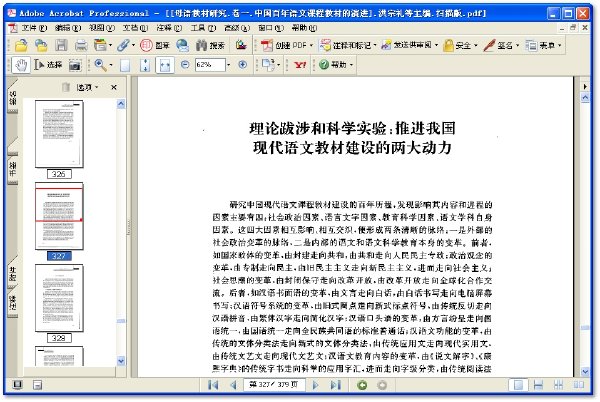Click the document scrollbar down arrow
600x402 pixels.
pyautogui.click(x=585, y=371)
